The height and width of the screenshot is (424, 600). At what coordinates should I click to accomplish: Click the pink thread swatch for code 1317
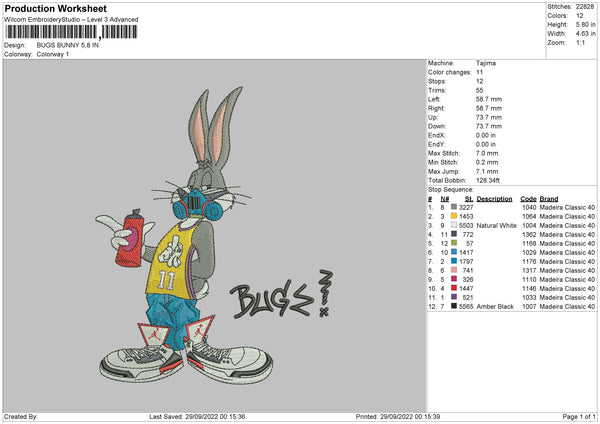[x=454, y=270]
